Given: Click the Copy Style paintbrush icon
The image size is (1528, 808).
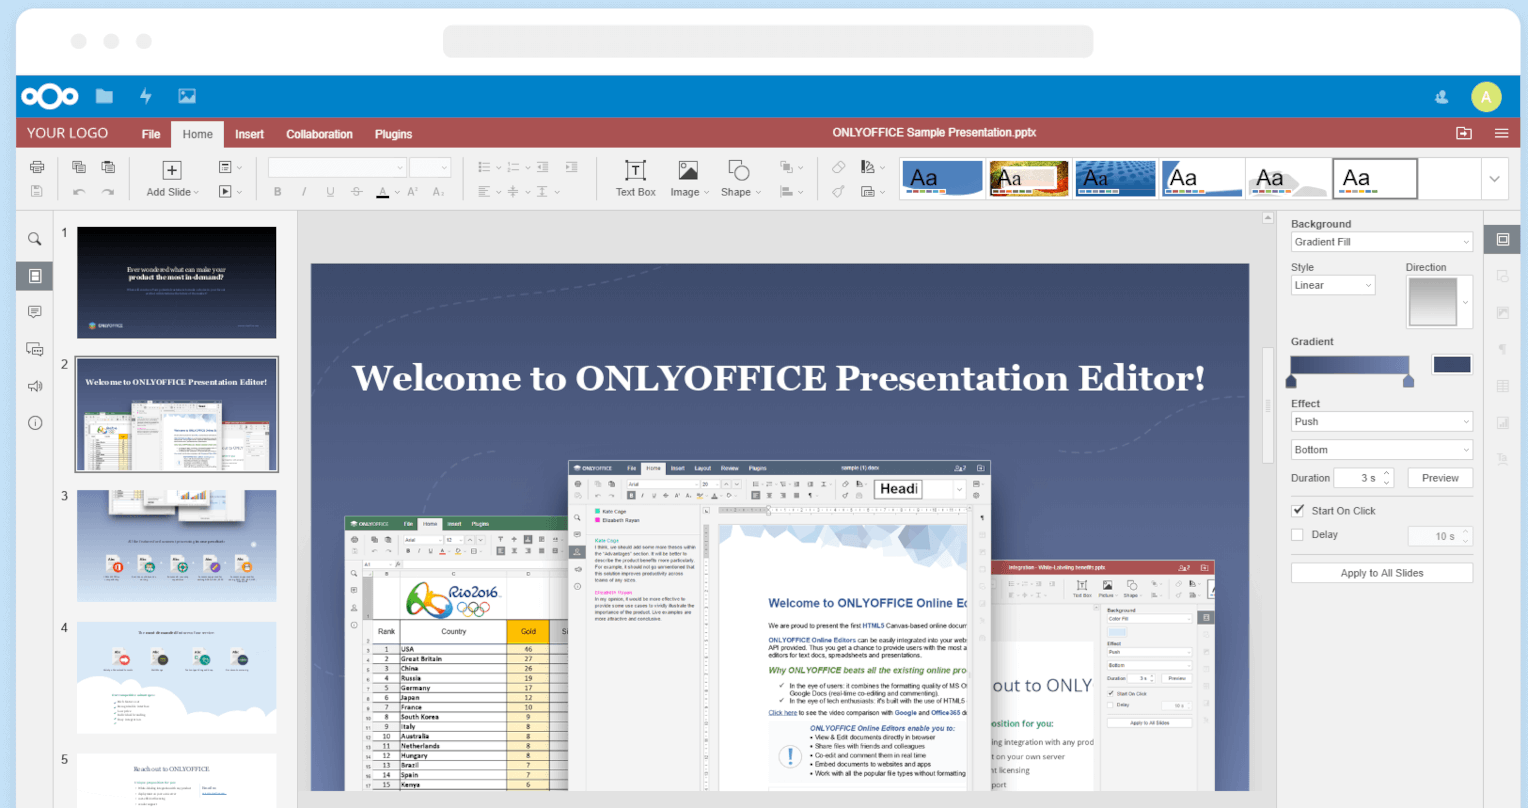Looking at the screenshot, I should (839, 191).
